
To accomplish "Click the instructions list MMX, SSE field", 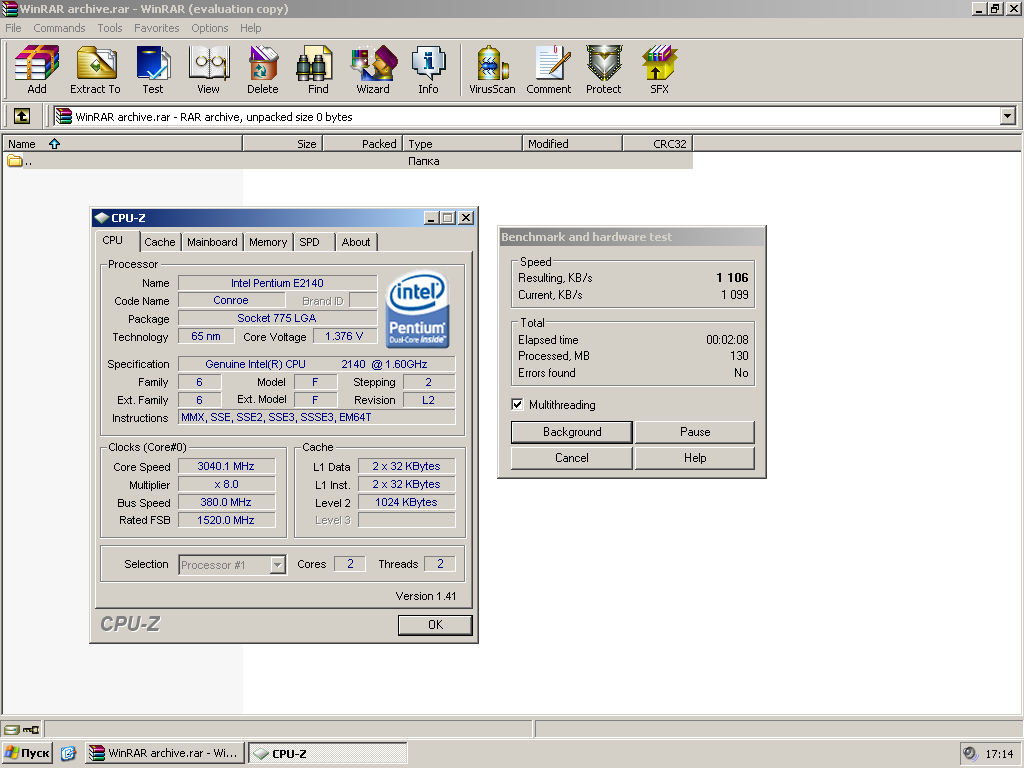I will (x=317, y=417).
